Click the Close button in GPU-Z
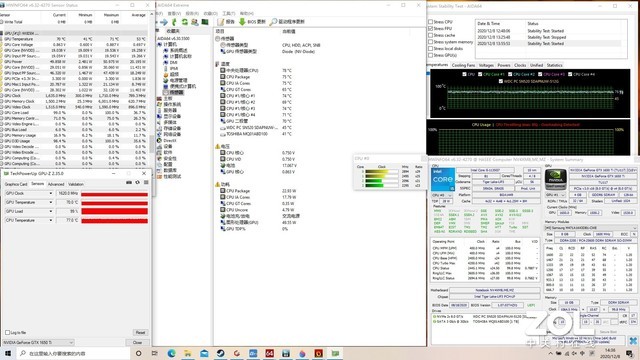 138,342
